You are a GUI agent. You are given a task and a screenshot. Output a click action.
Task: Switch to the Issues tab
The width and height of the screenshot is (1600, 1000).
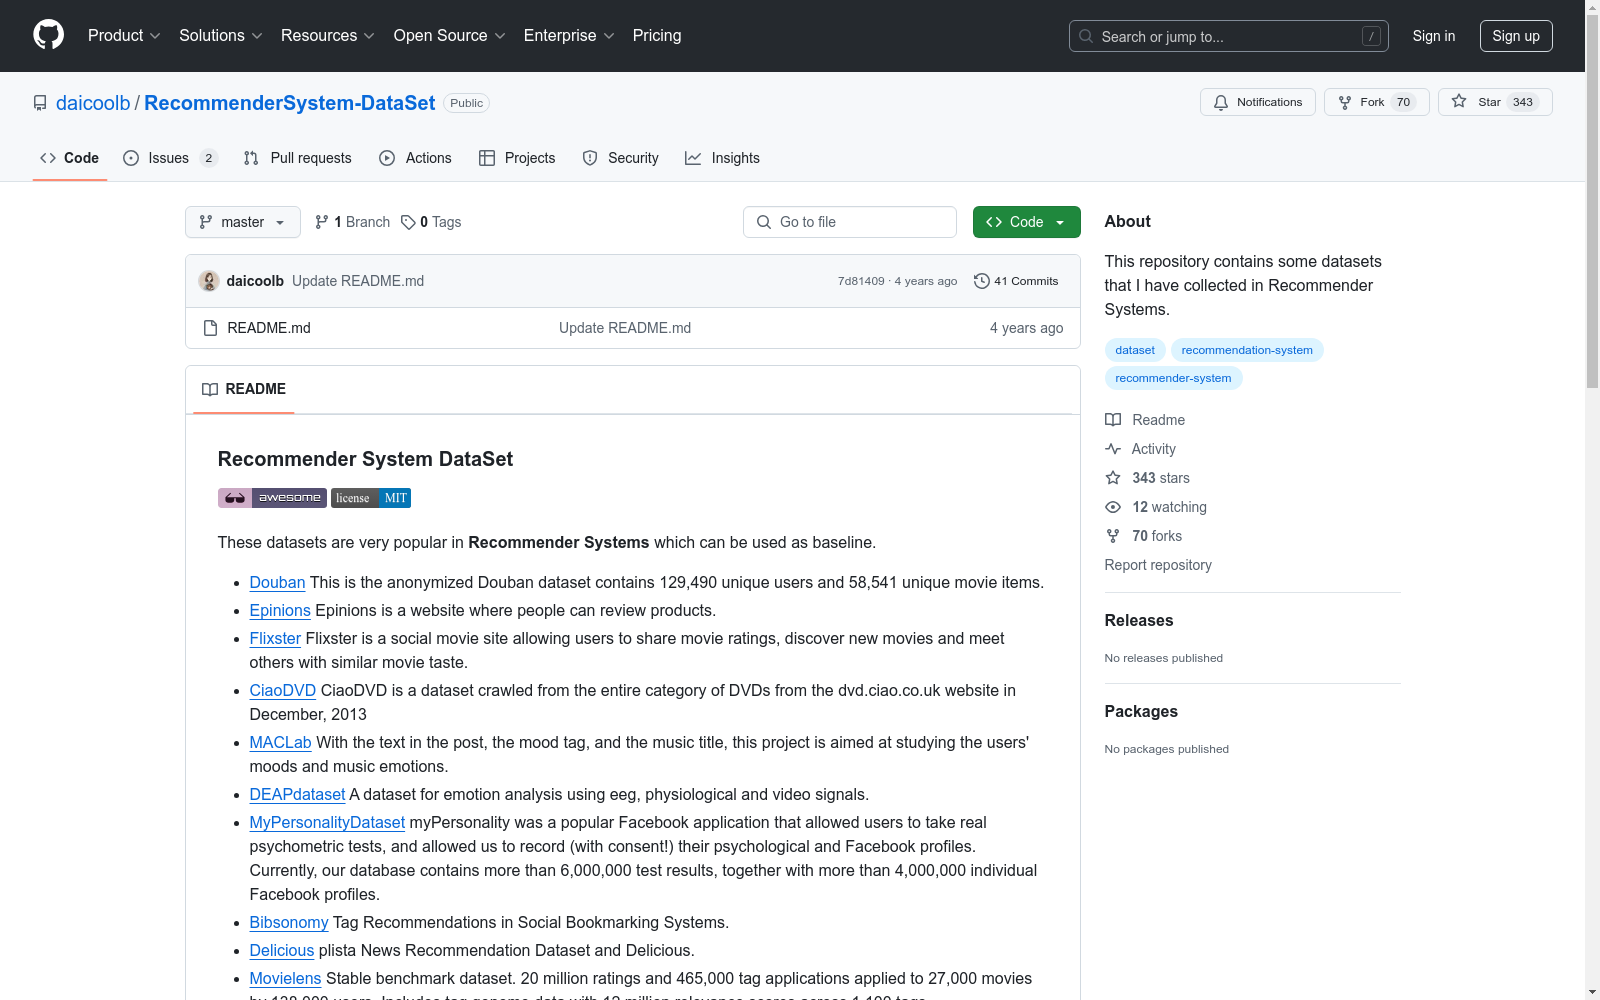tap(170, 158)
